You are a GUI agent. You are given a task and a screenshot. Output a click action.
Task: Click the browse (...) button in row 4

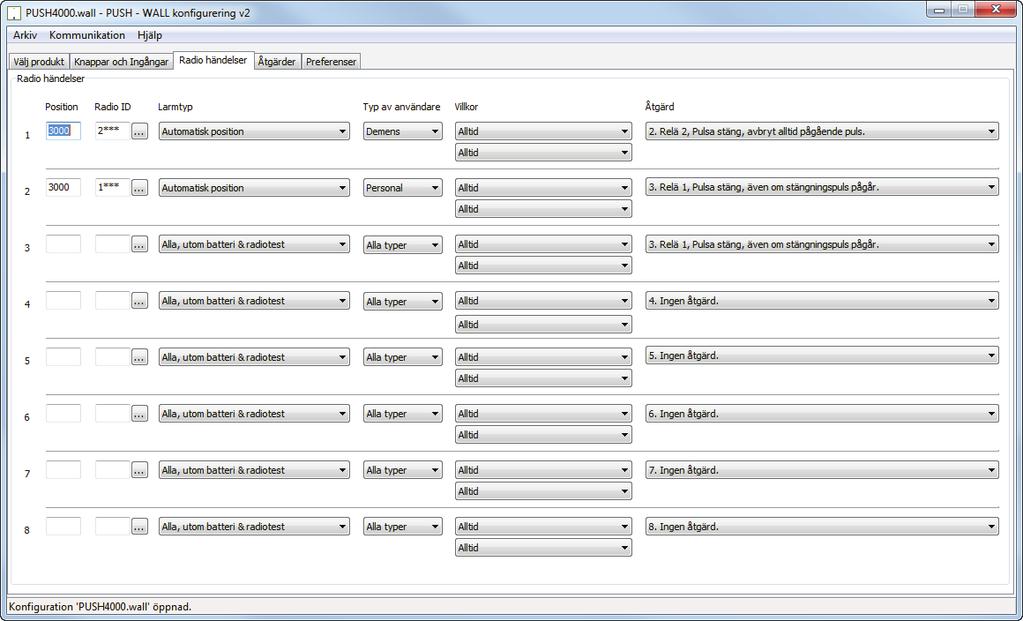pyautogui.click(x=139, y=301)
